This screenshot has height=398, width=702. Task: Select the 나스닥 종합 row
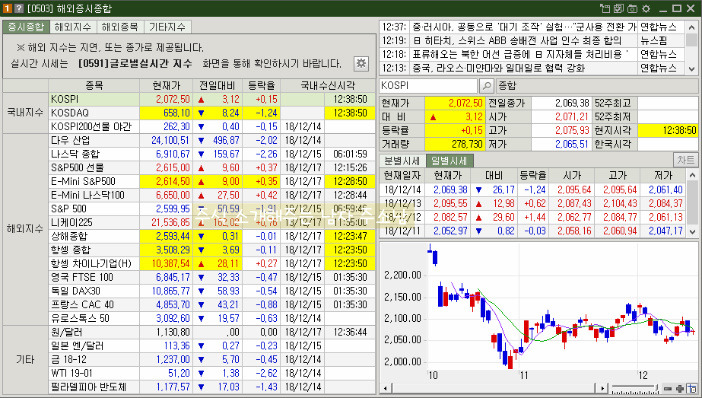point(212,154)
